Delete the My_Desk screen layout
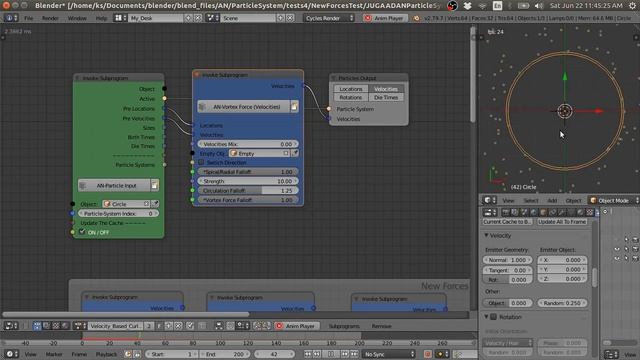This screenshot has width=640, height=360. click(198, 18)
